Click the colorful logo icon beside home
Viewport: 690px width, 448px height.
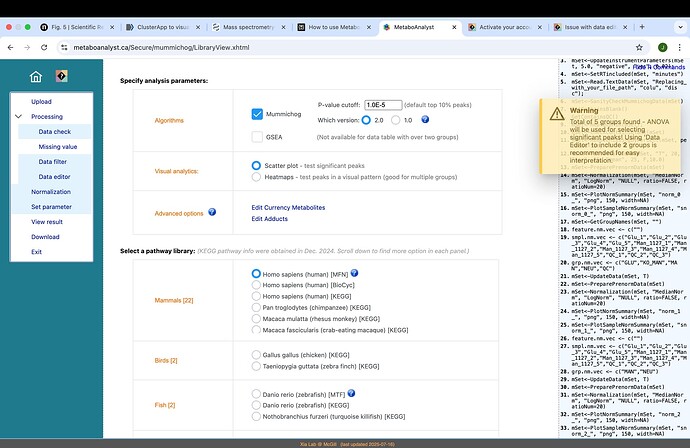[62, 76]
